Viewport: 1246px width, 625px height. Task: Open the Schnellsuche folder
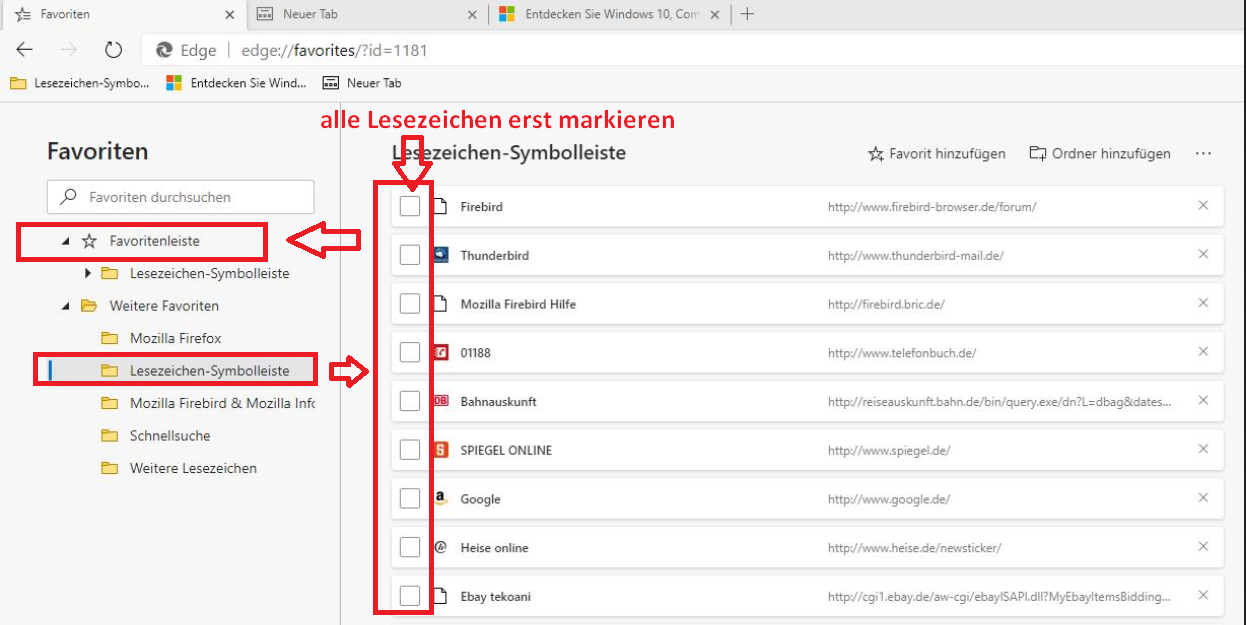pyautogui.click(x=170, y=436)
